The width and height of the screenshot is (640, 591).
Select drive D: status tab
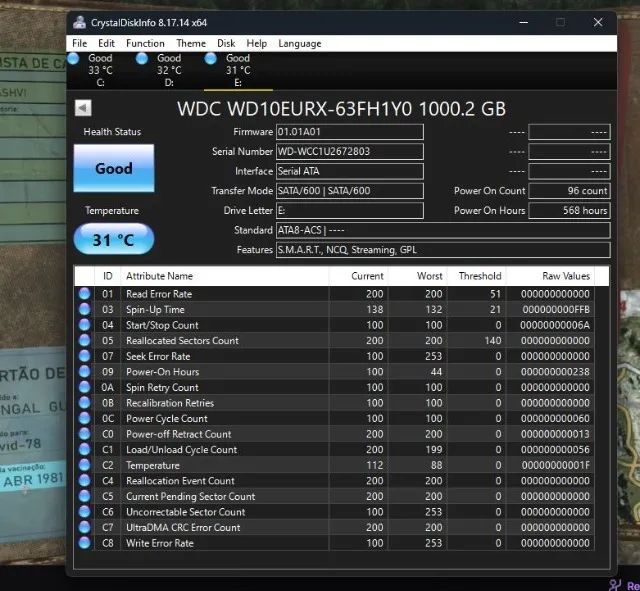coord(169,70)
